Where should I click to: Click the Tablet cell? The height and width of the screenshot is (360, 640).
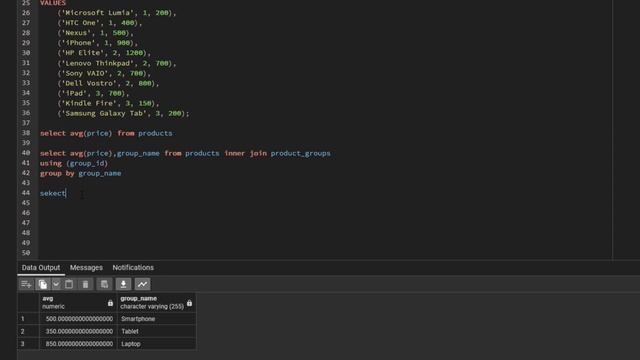157,331
